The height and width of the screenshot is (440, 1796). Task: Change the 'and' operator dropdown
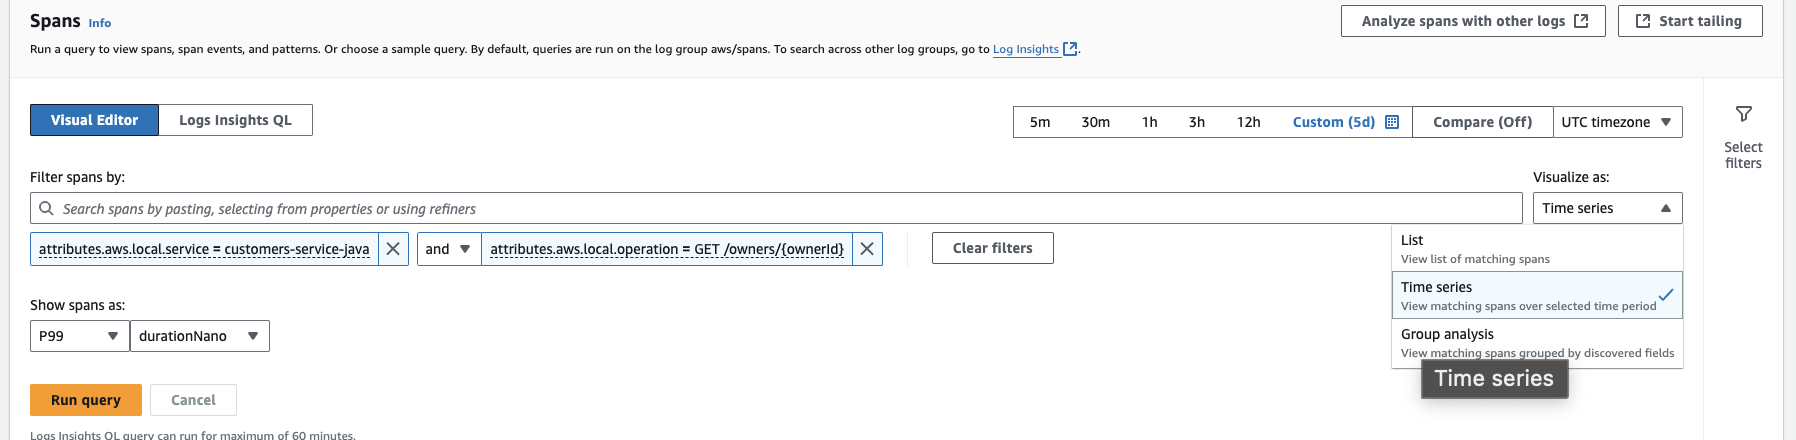point(448,249)
